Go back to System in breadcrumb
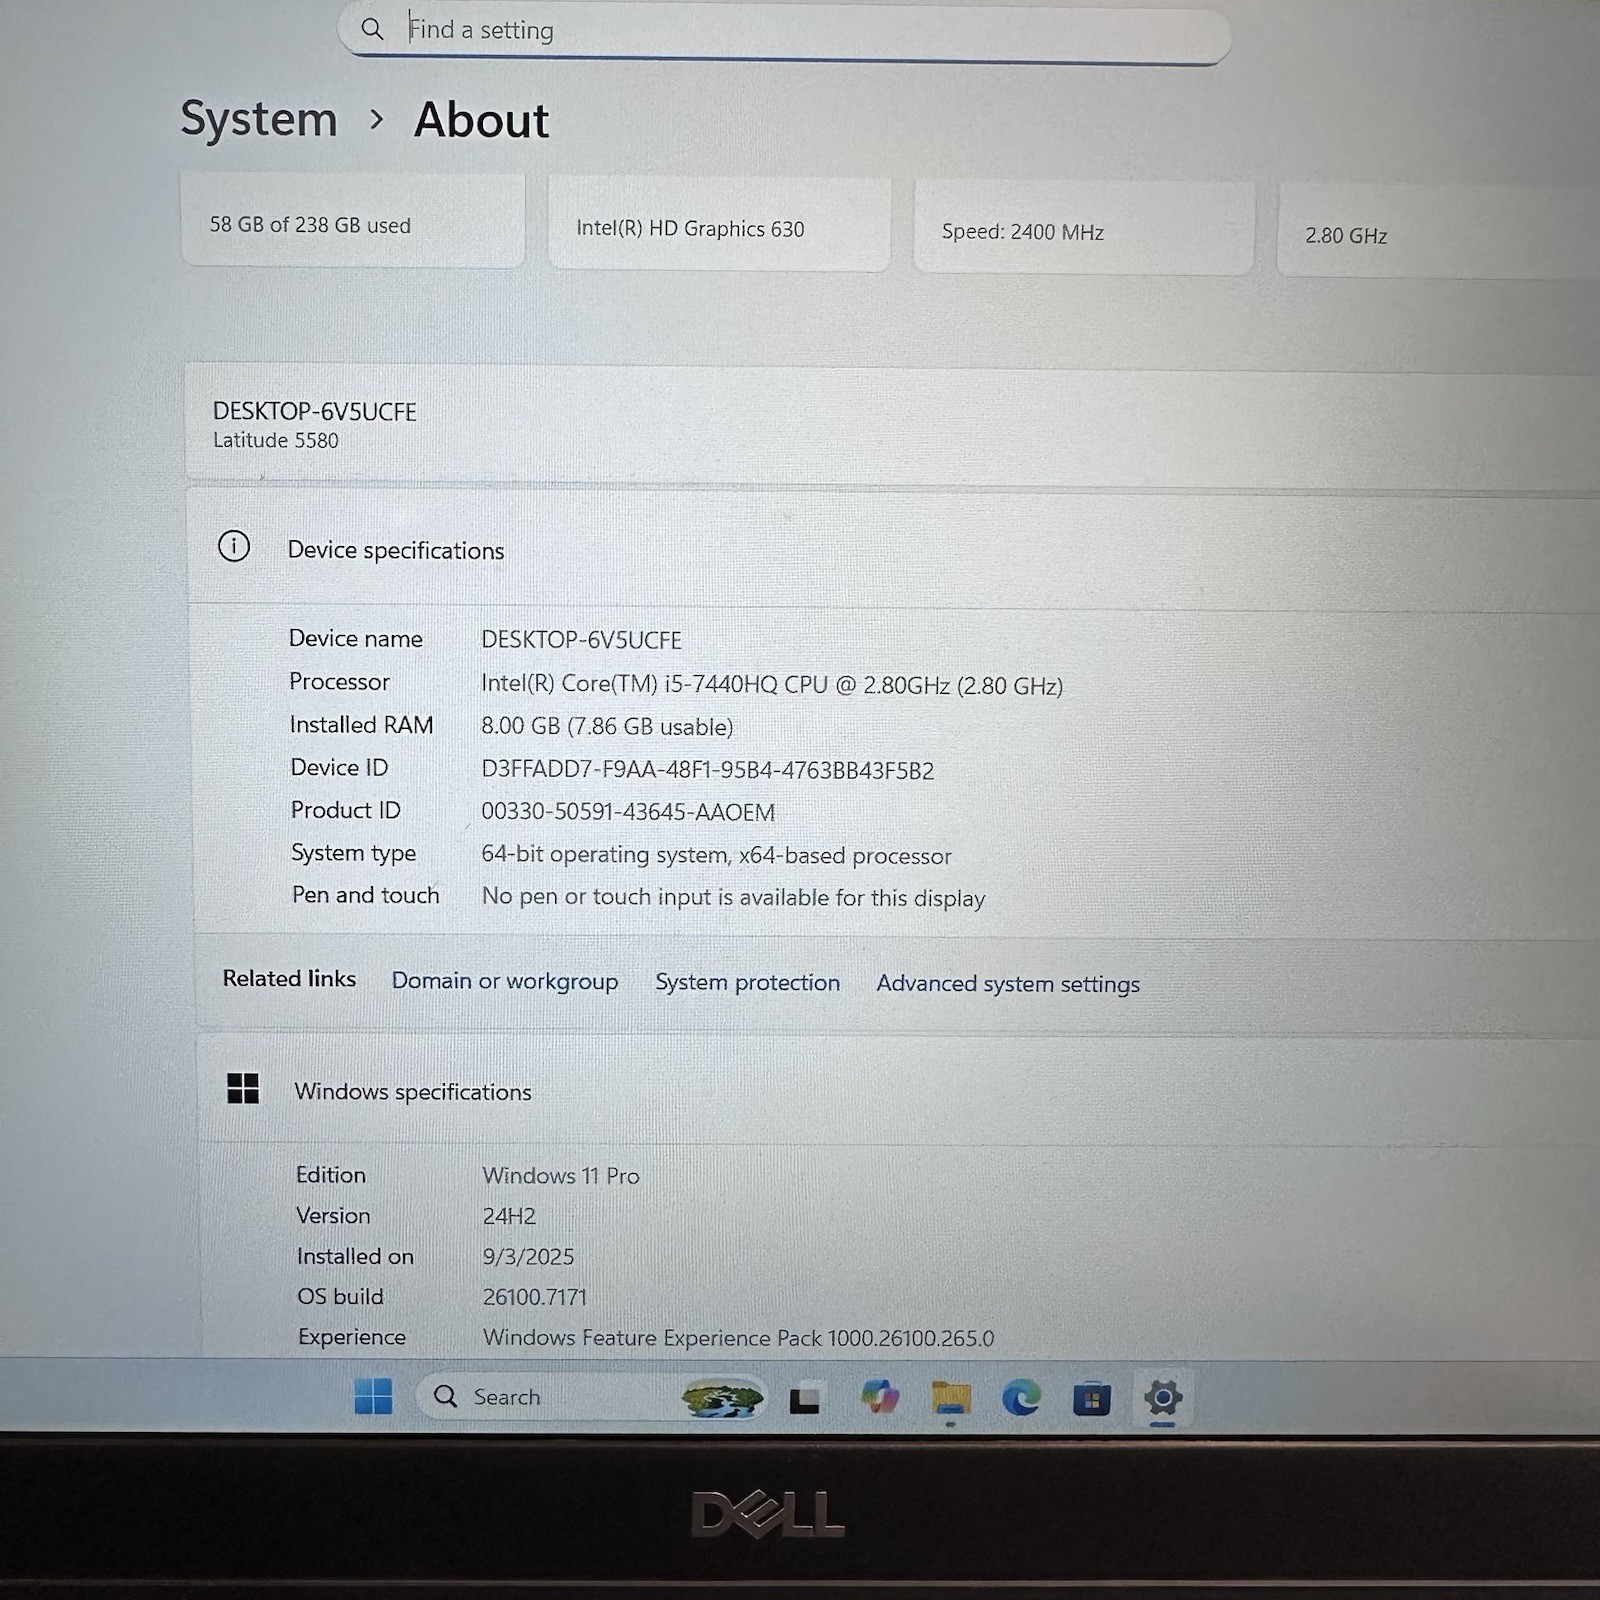This screenshot has height=1600, width=1600. (x=259, y=119)
